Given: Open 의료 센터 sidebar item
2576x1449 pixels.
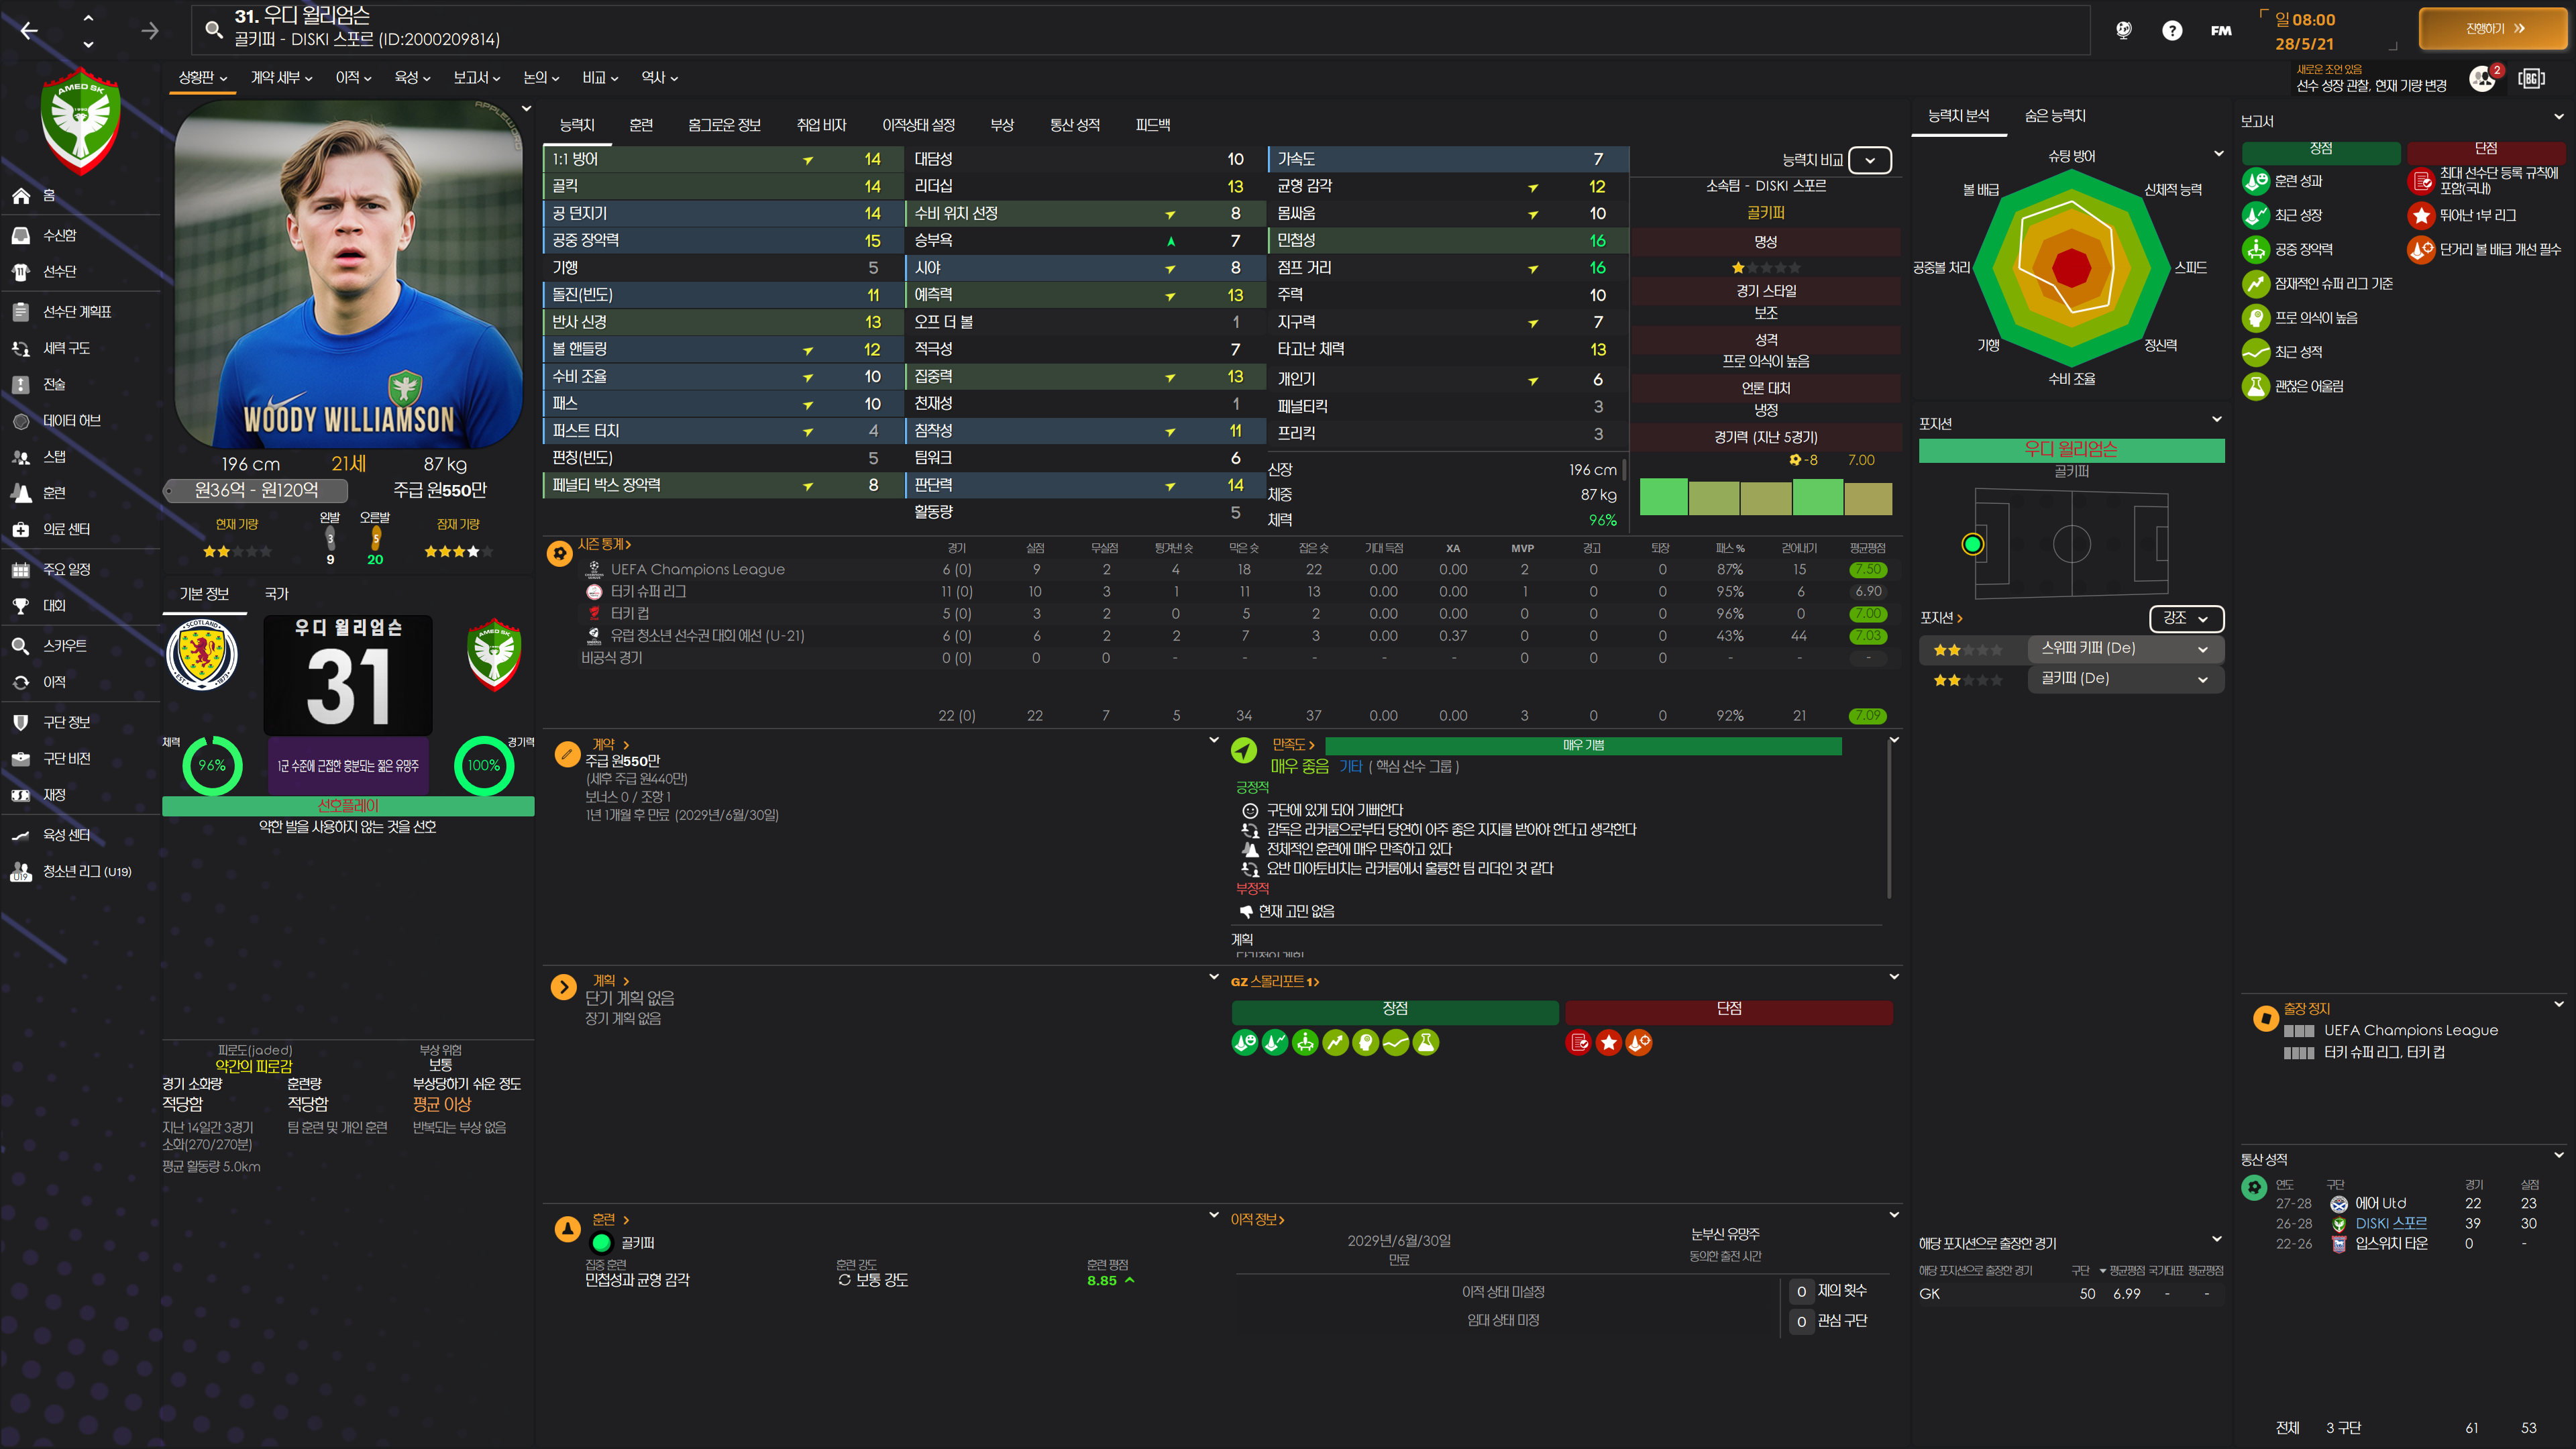Looking at the screenshot, I should click(x=66, y=529).
